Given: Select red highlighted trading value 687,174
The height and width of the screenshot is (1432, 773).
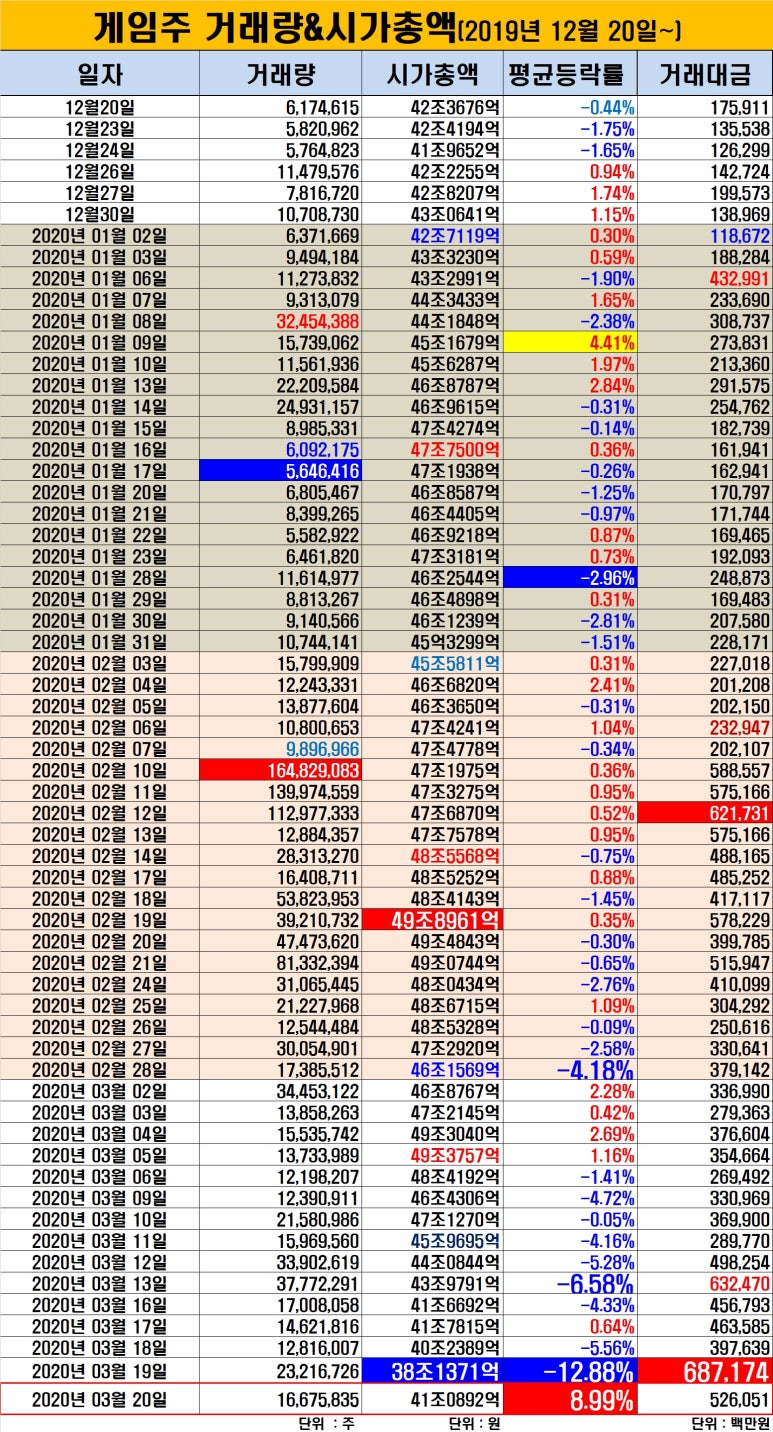Looking at the screenshot, I should click(x=705, y=1371).
